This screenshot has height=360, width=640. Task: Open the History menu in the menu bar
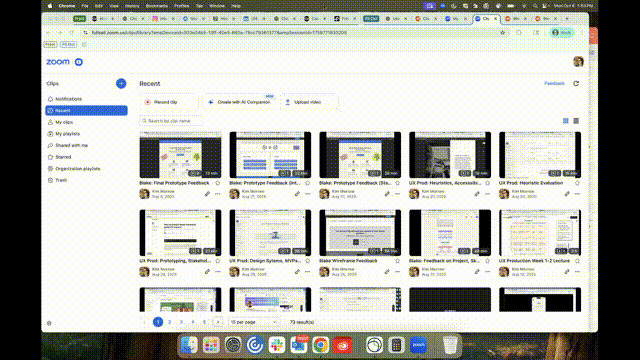click(x=132, y=6)
